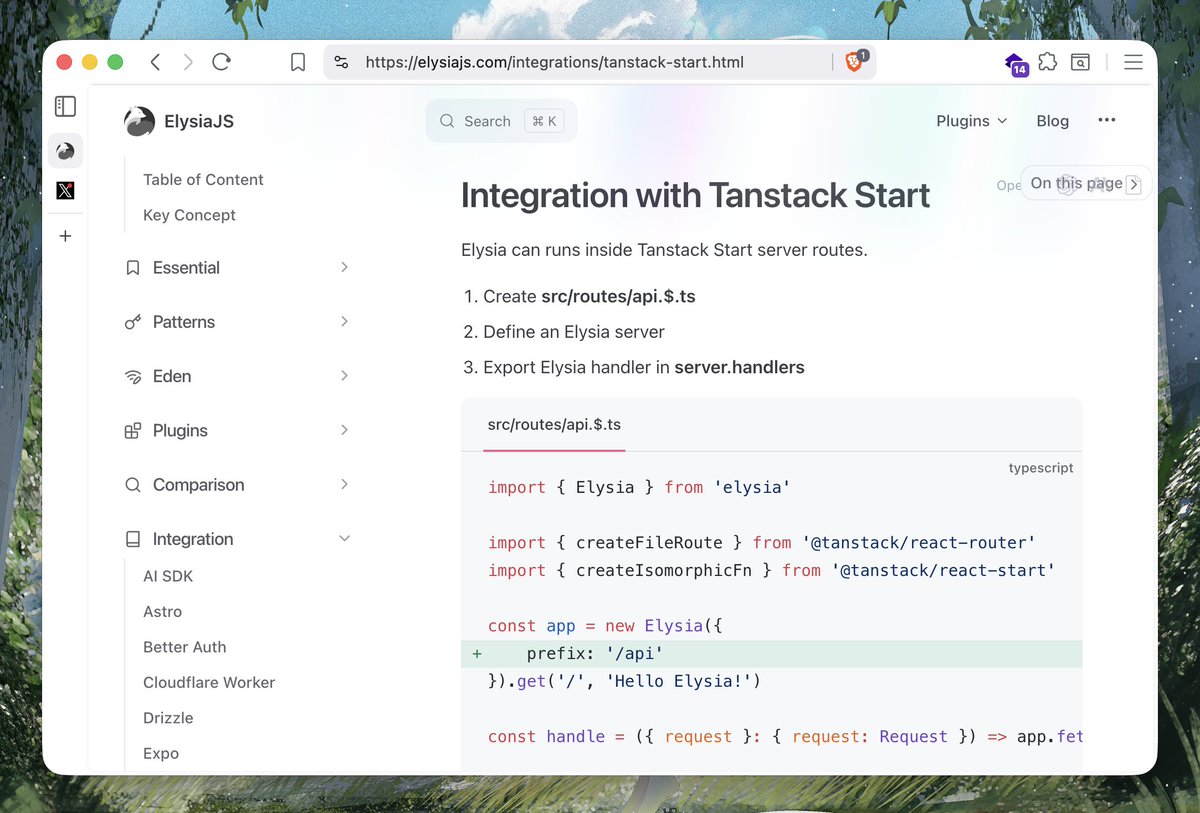Click the Comparison magnifier icon in sidebar
This screenshot has height=813, width=1200.
[133, 485]
